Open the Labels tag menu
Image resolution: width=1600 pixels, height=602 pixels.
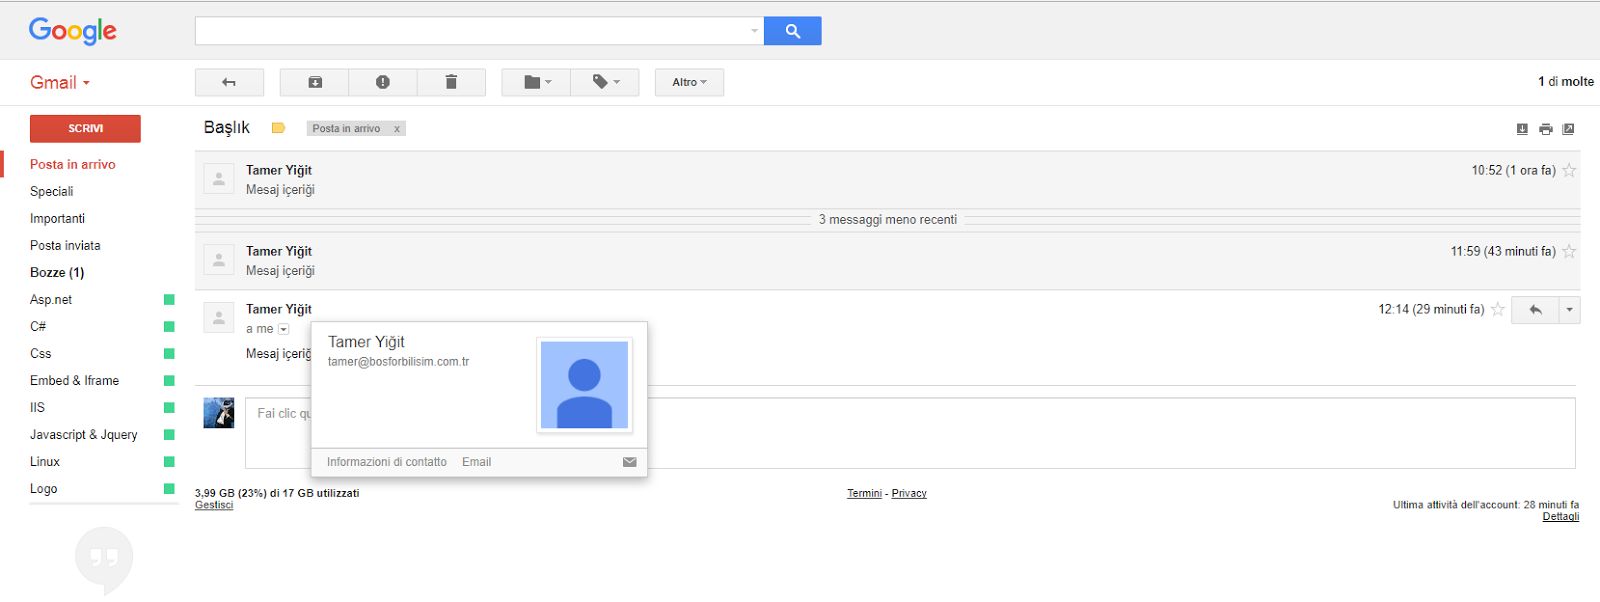click(x=605, y=82)
